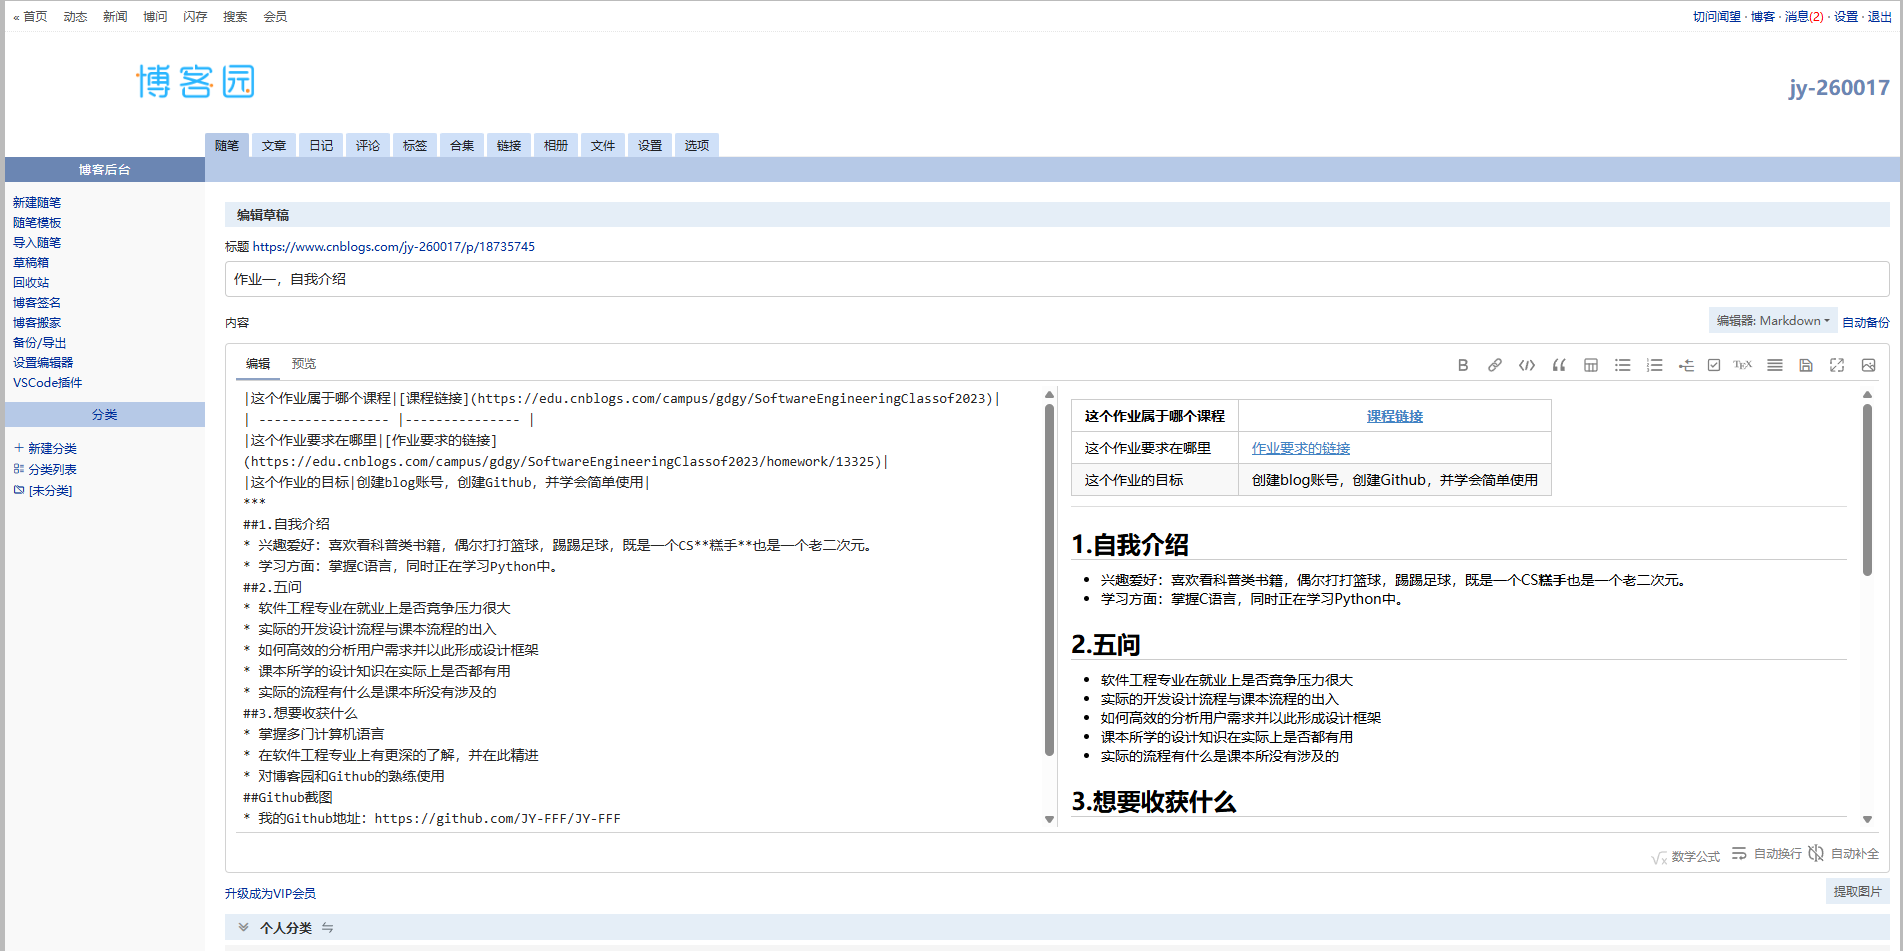Collapse the 个人分类 section
This screenshot has width=1903, height=951.
click(243, 927)
